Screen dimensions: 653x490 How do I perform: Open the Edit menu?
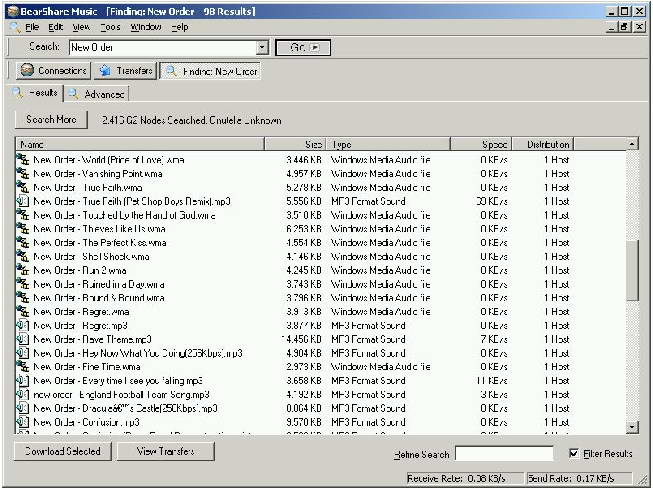[x=55, y=27]
